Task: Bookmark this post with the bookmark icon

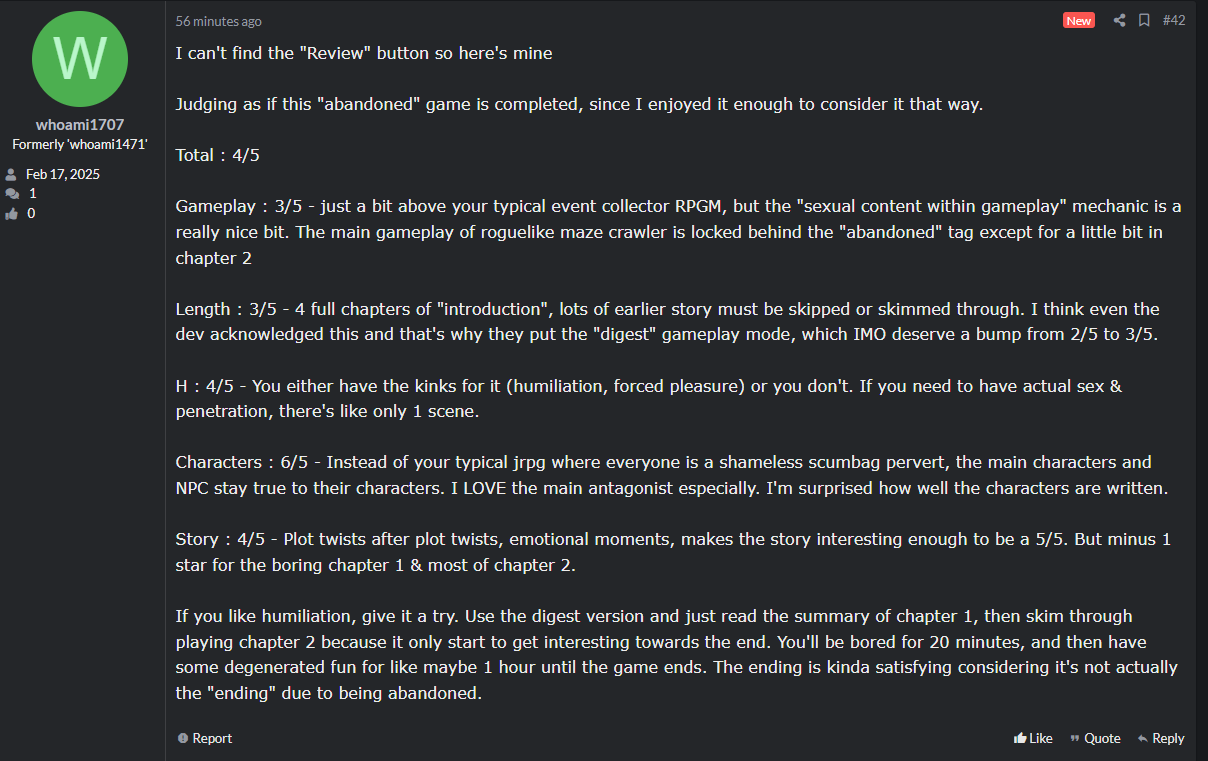Action: click(x=1144, y=20)
